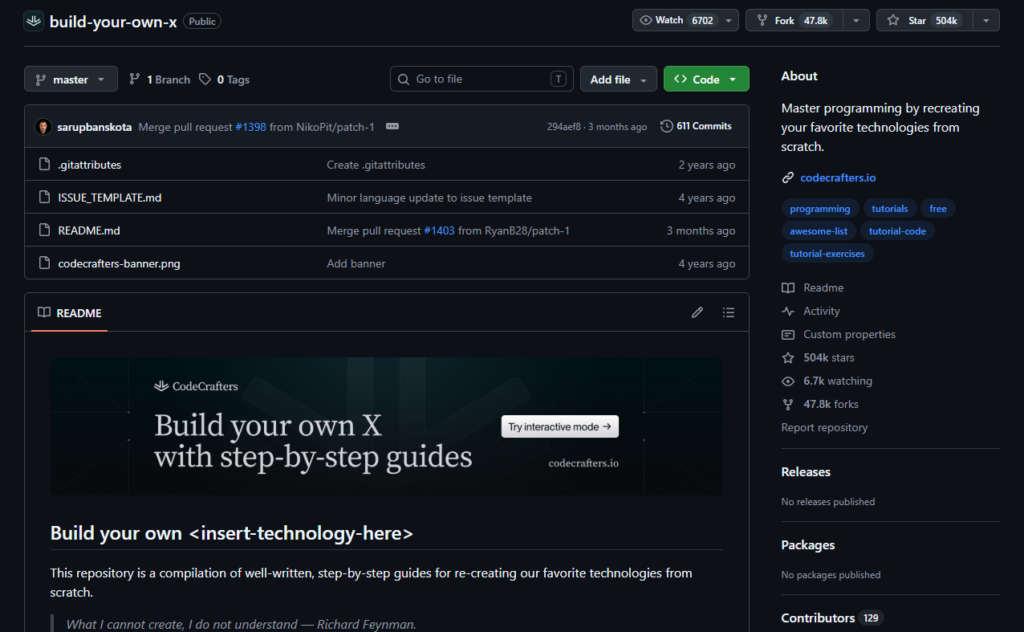Viewport: 1024px width, 632px height.
Task: Click the Try interactive mode button
Action: [x=560, y=426]
